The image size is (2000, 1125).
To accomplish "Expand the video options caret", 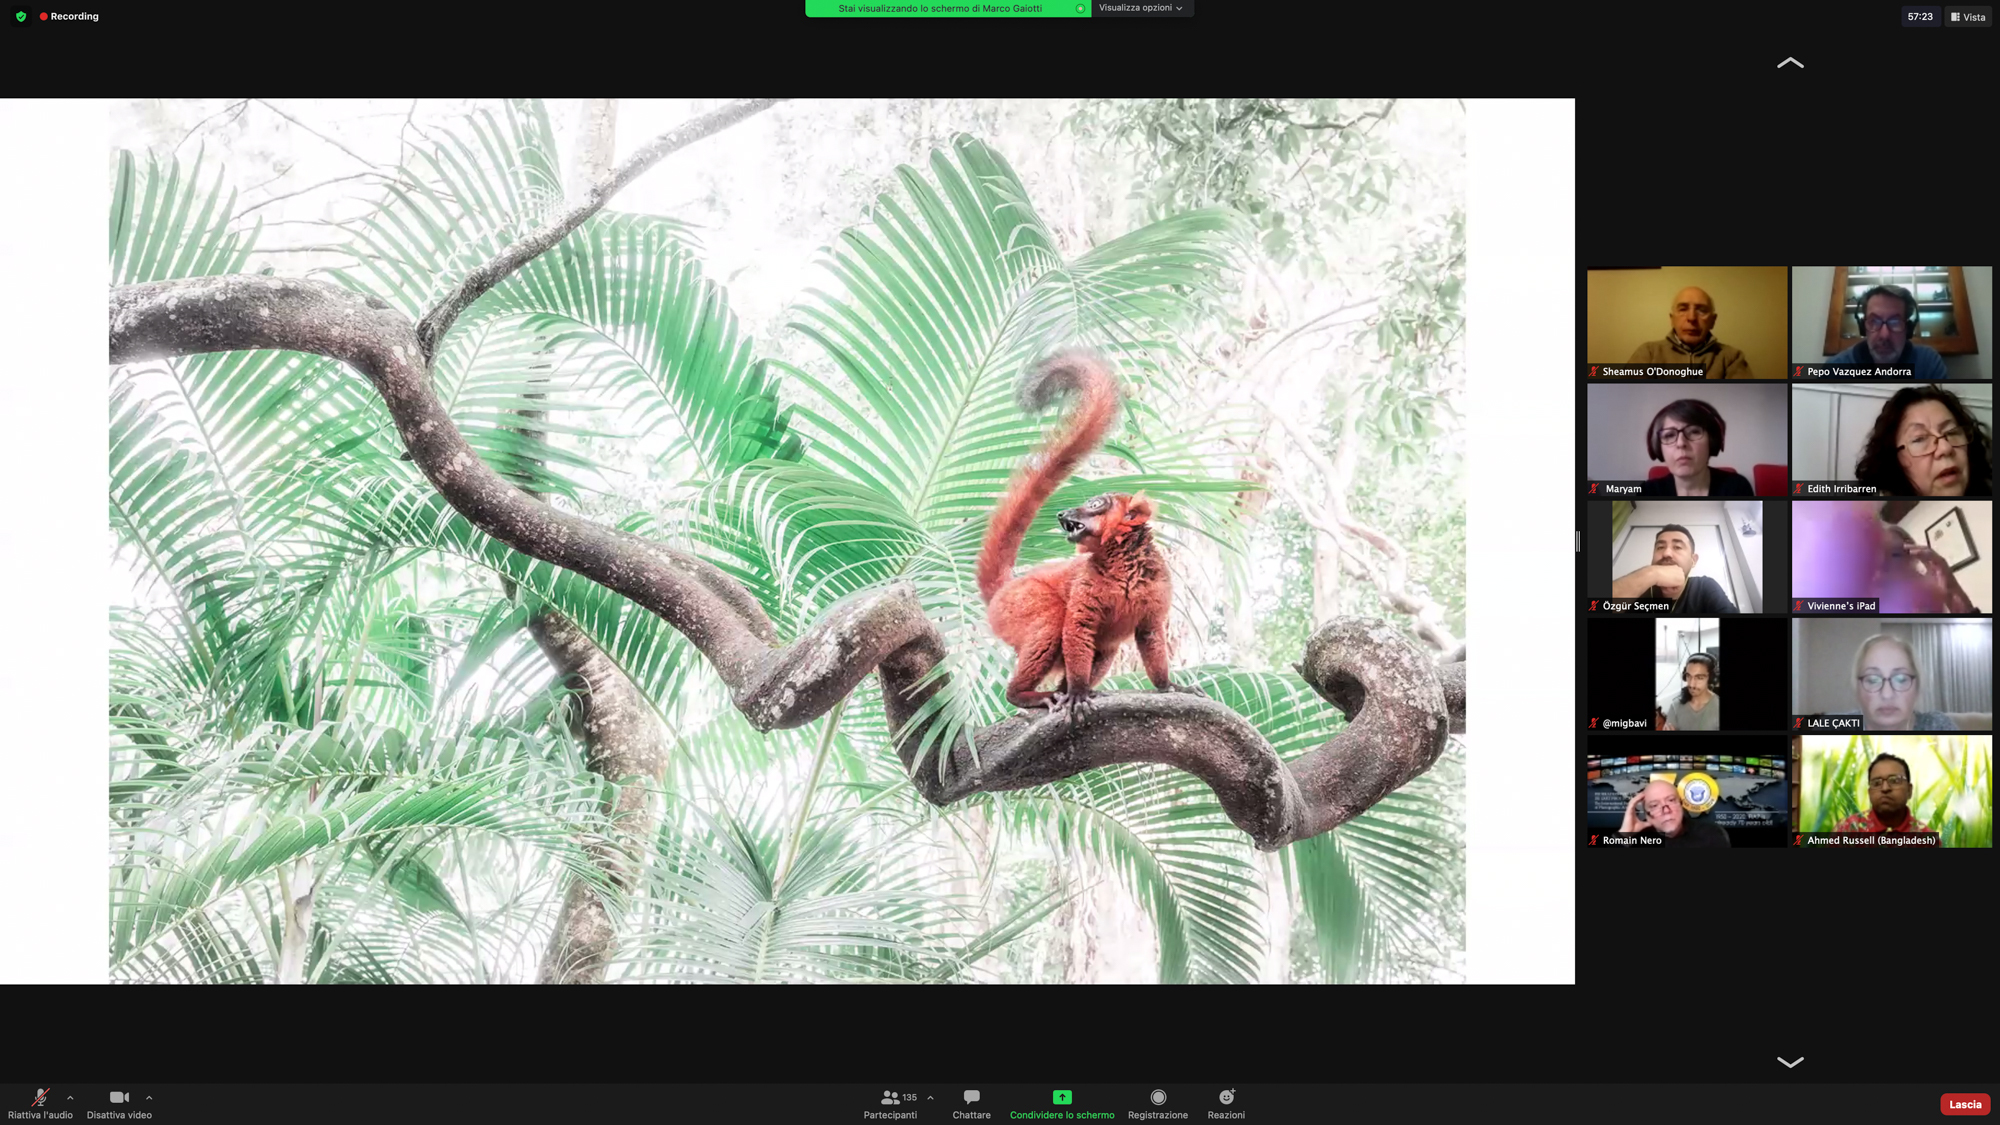I will click(149, 1098).
